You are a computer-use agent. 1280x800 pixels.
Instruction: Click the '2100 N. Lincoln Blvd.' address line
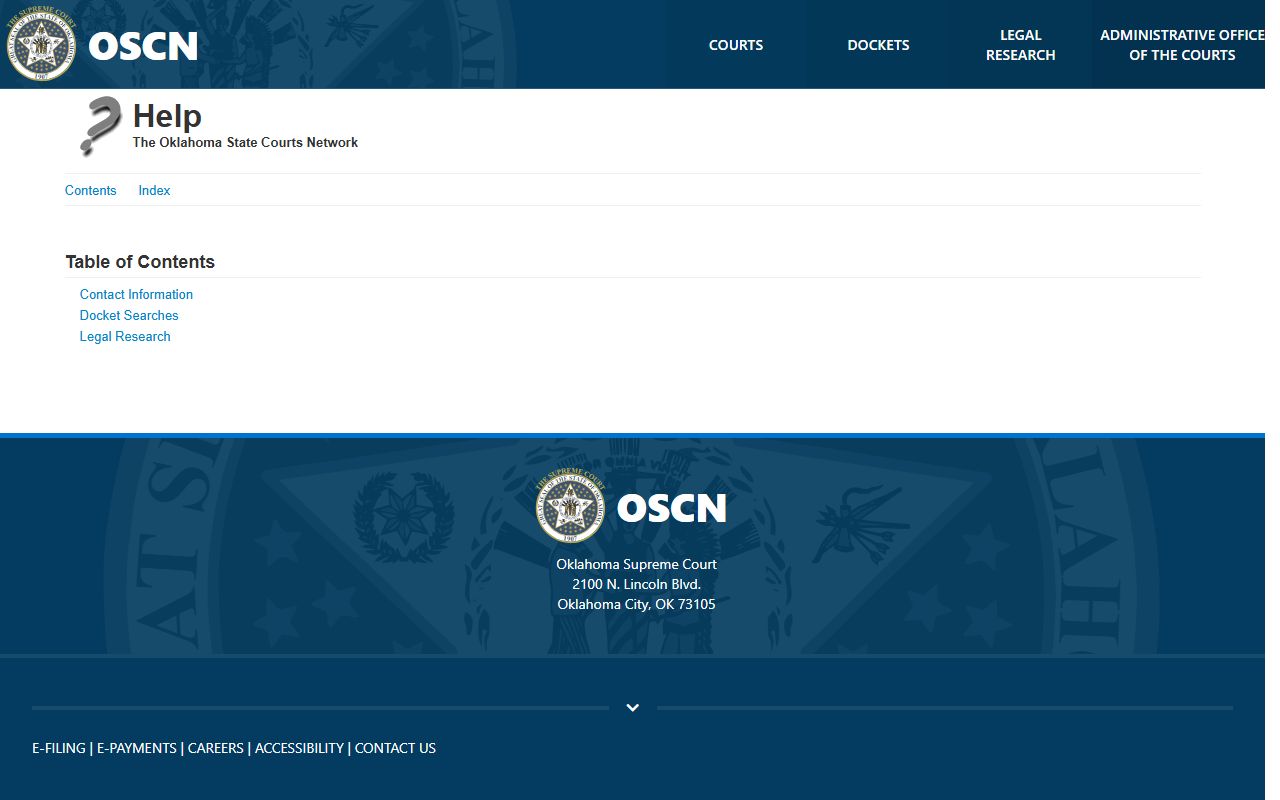point(636,584)
